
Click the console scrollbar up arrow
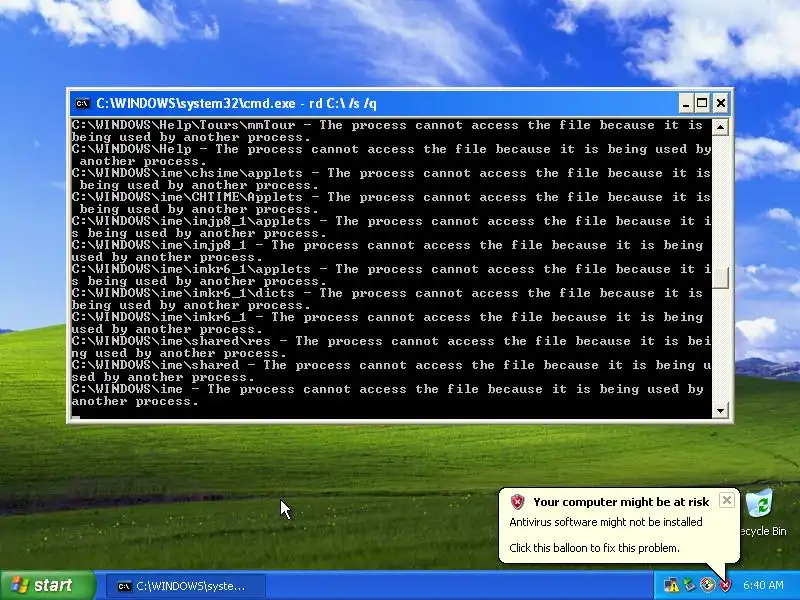point(720,127)
